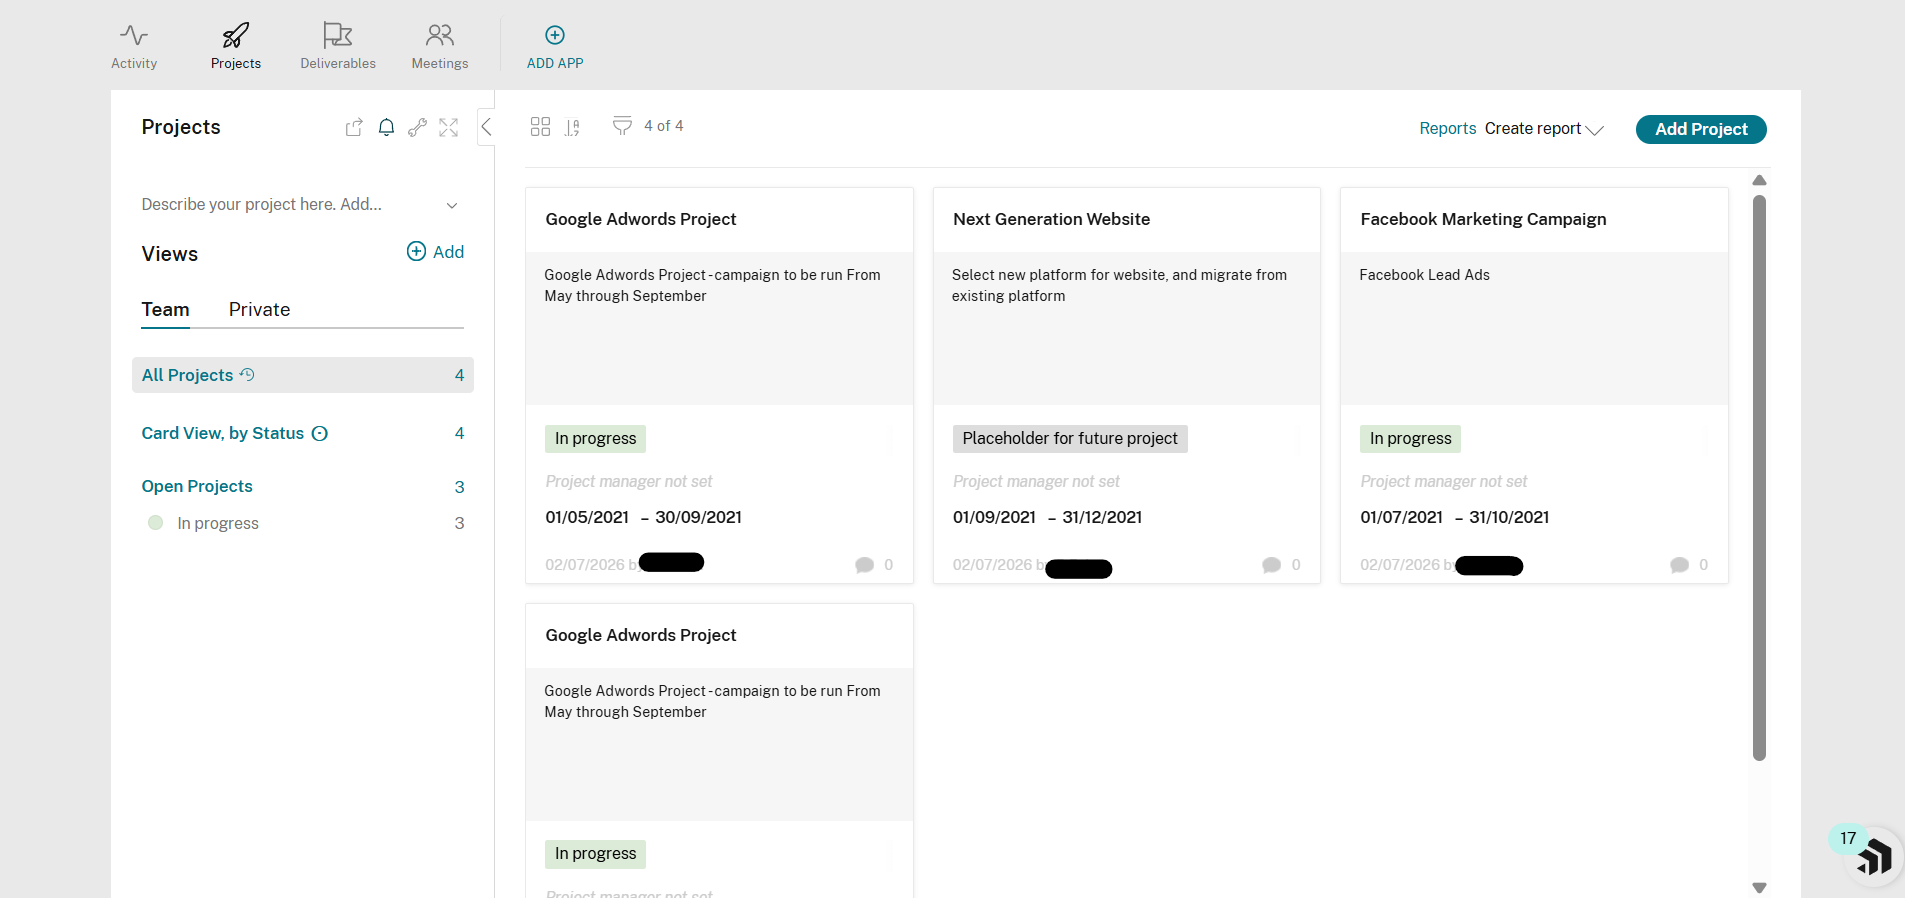
Task: Open the help widget with badge 17
Action: 1872,855
